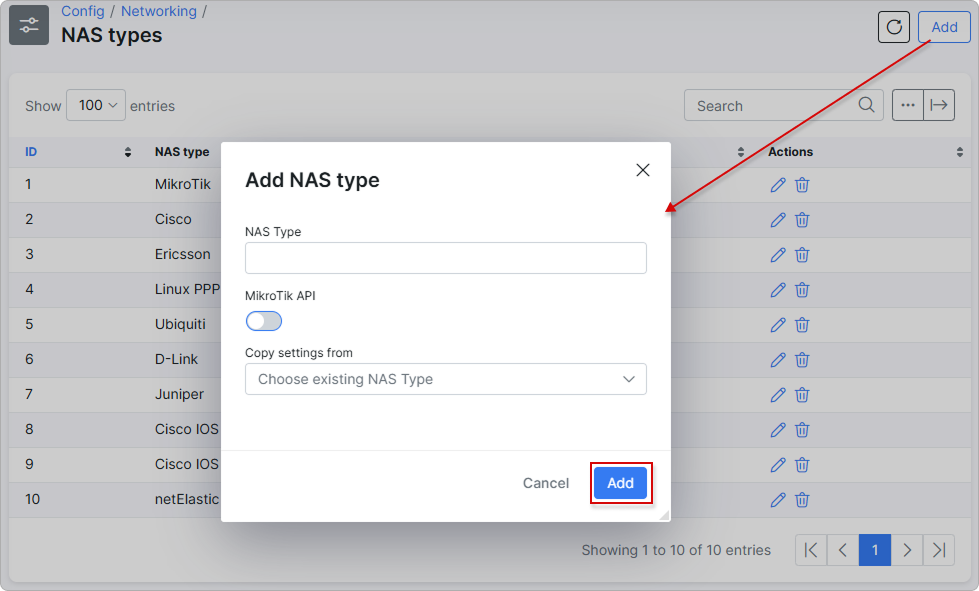Image resolution: width=979 pixels, height=591 pixels.
Task: Remove Linux PPP row with trash icon
Action: coord(802,290)
